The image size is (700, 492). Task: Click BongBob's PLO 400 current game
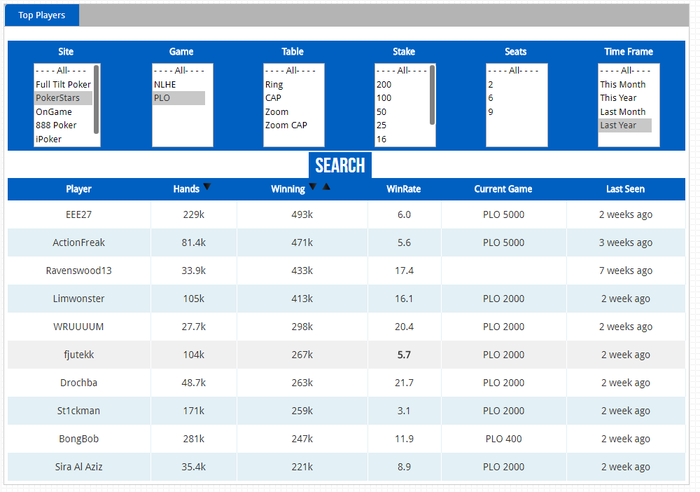coord(504,439)
